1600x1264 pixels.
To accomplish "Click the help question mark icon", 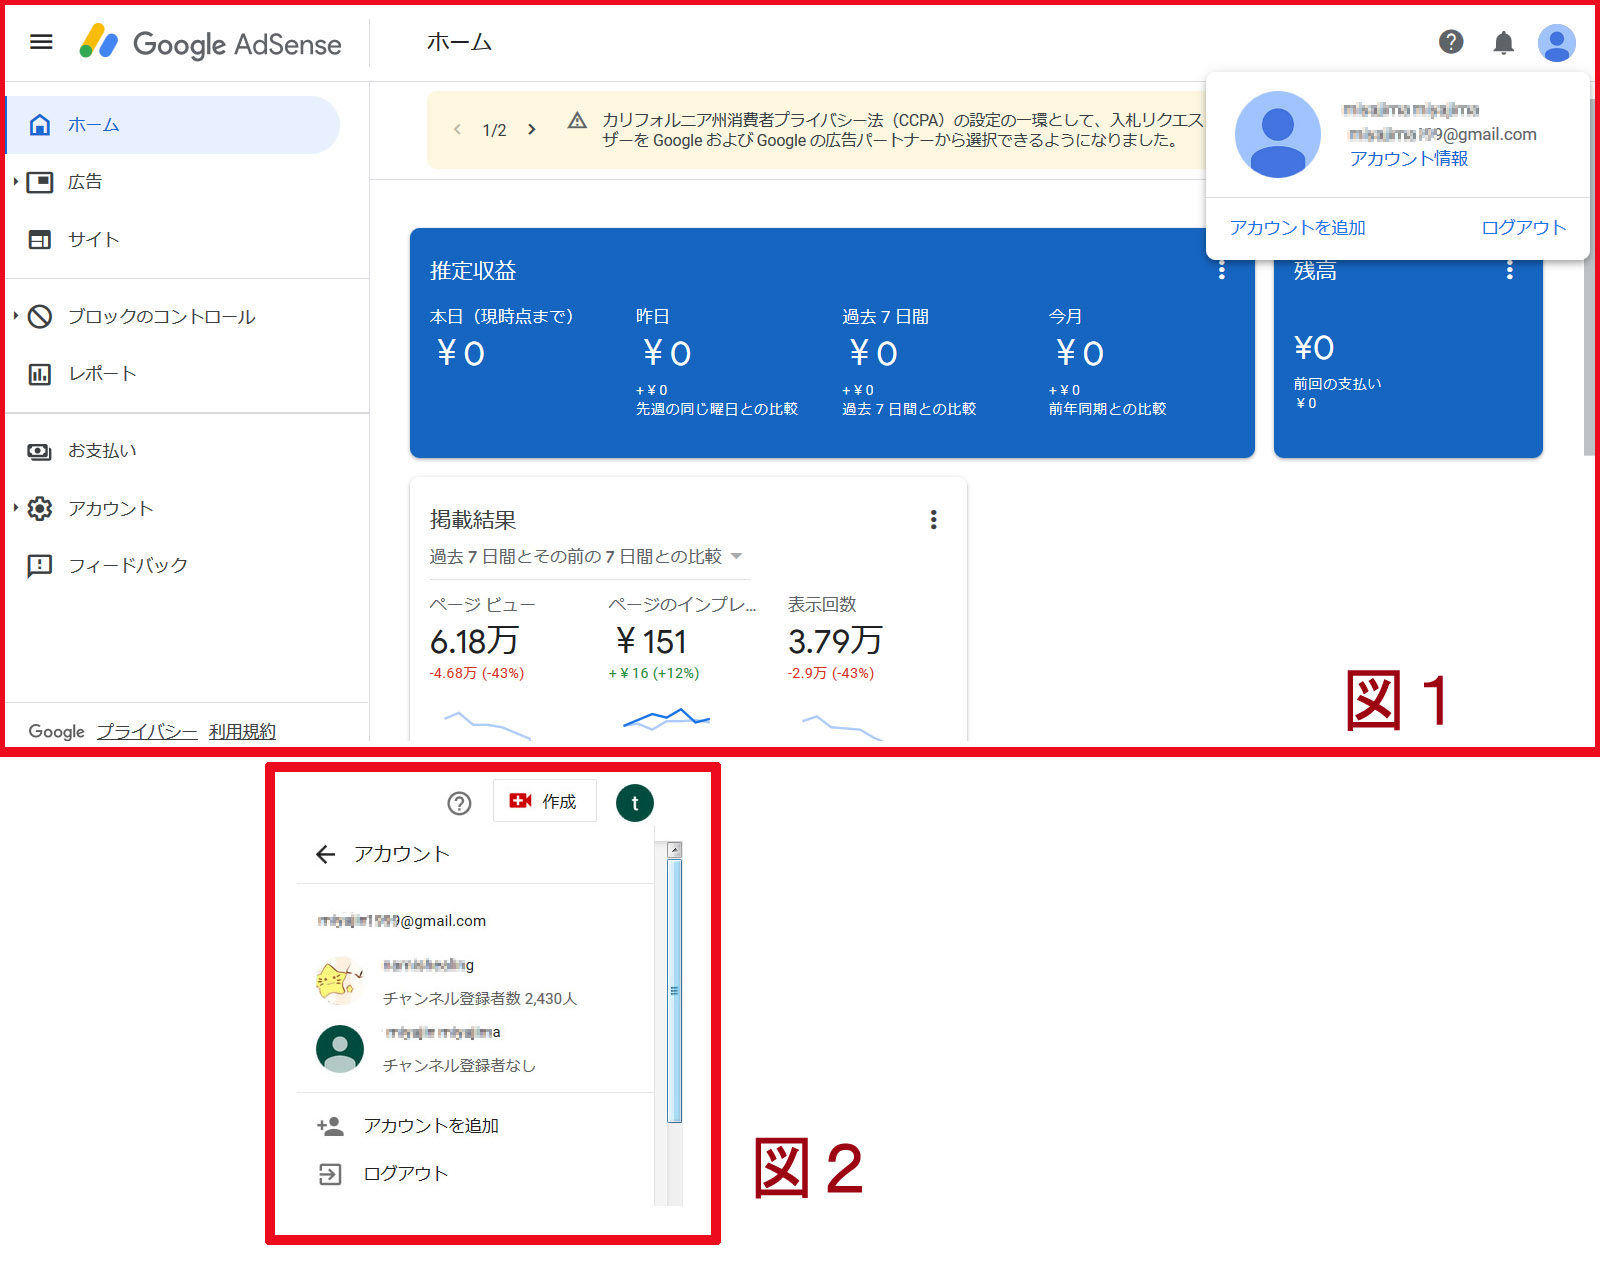I will [1451, 42].
